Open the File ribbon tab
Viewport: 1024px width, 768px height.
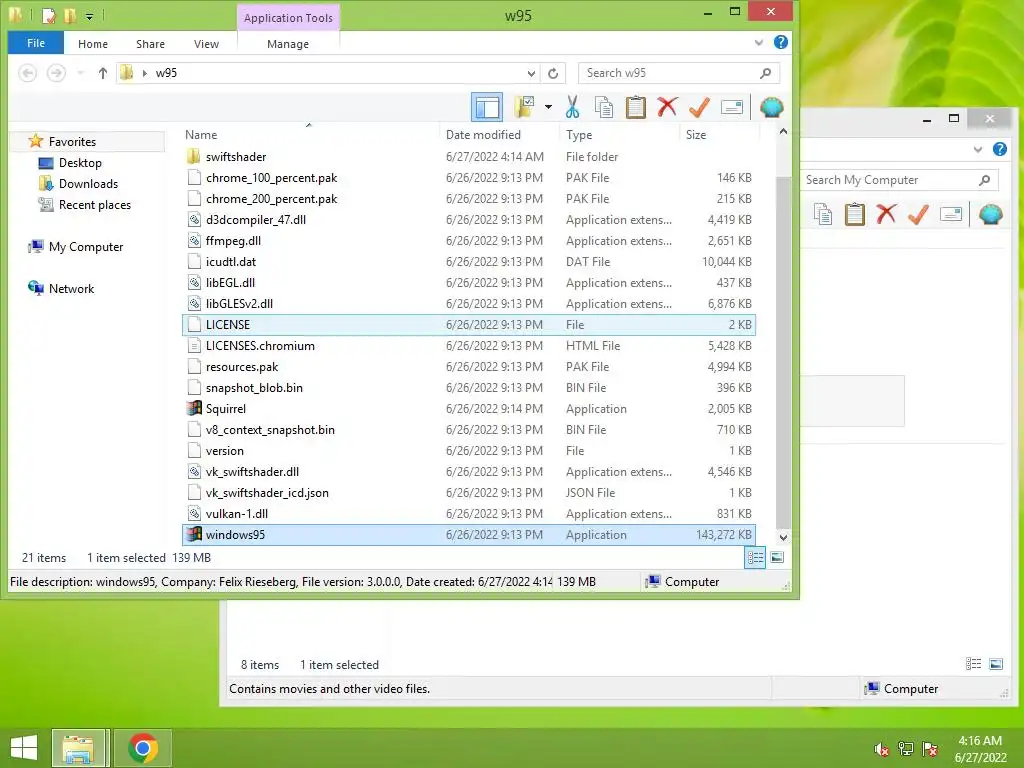click(x=36, y=43)
